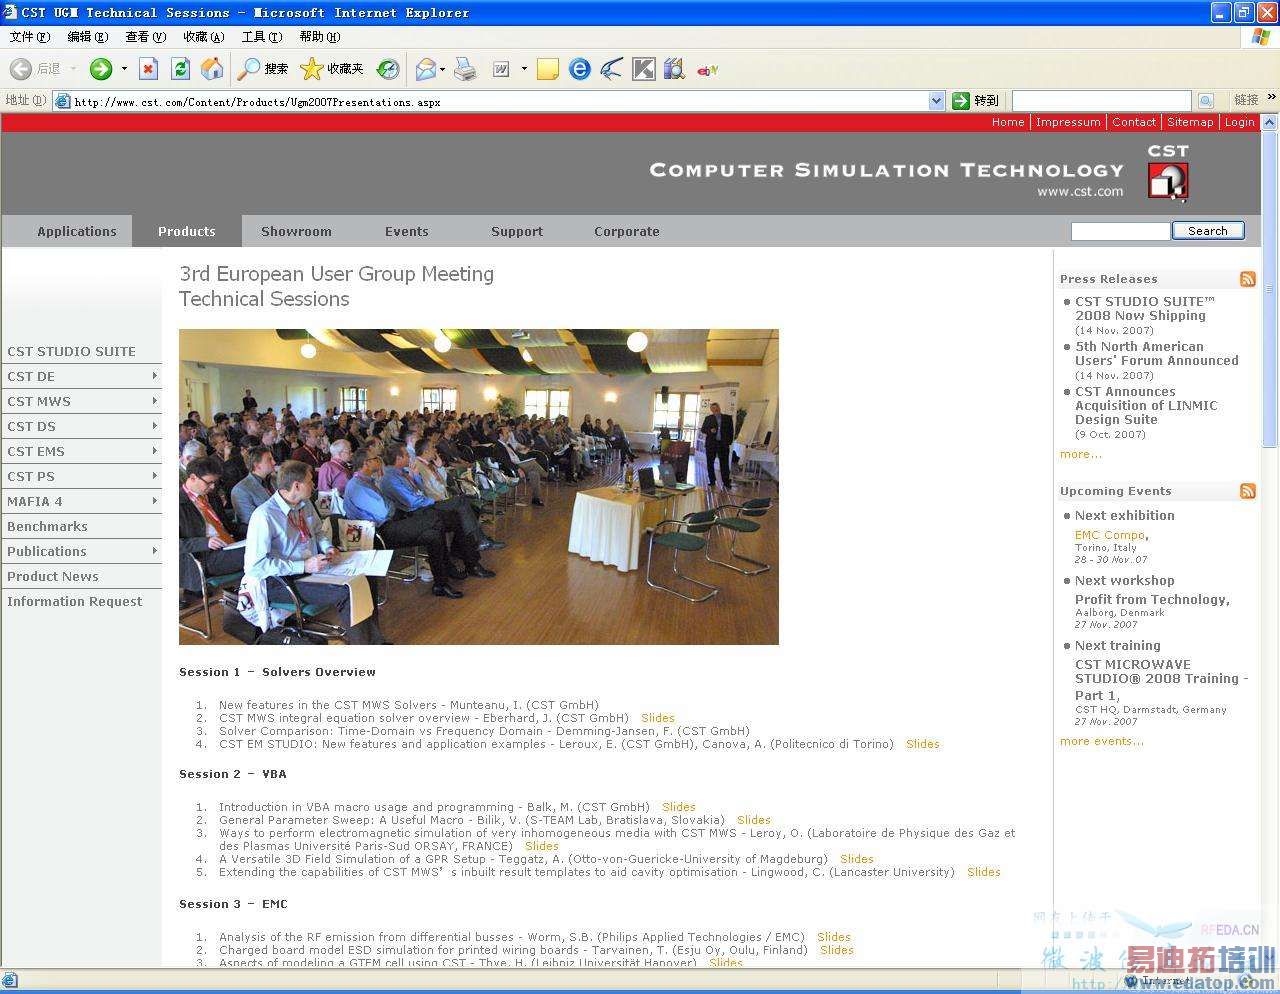The width and height of the screenshot is (1280, 994).
Task: Open Slides for General Parameter Sweep talk
Action: (754, 820)
